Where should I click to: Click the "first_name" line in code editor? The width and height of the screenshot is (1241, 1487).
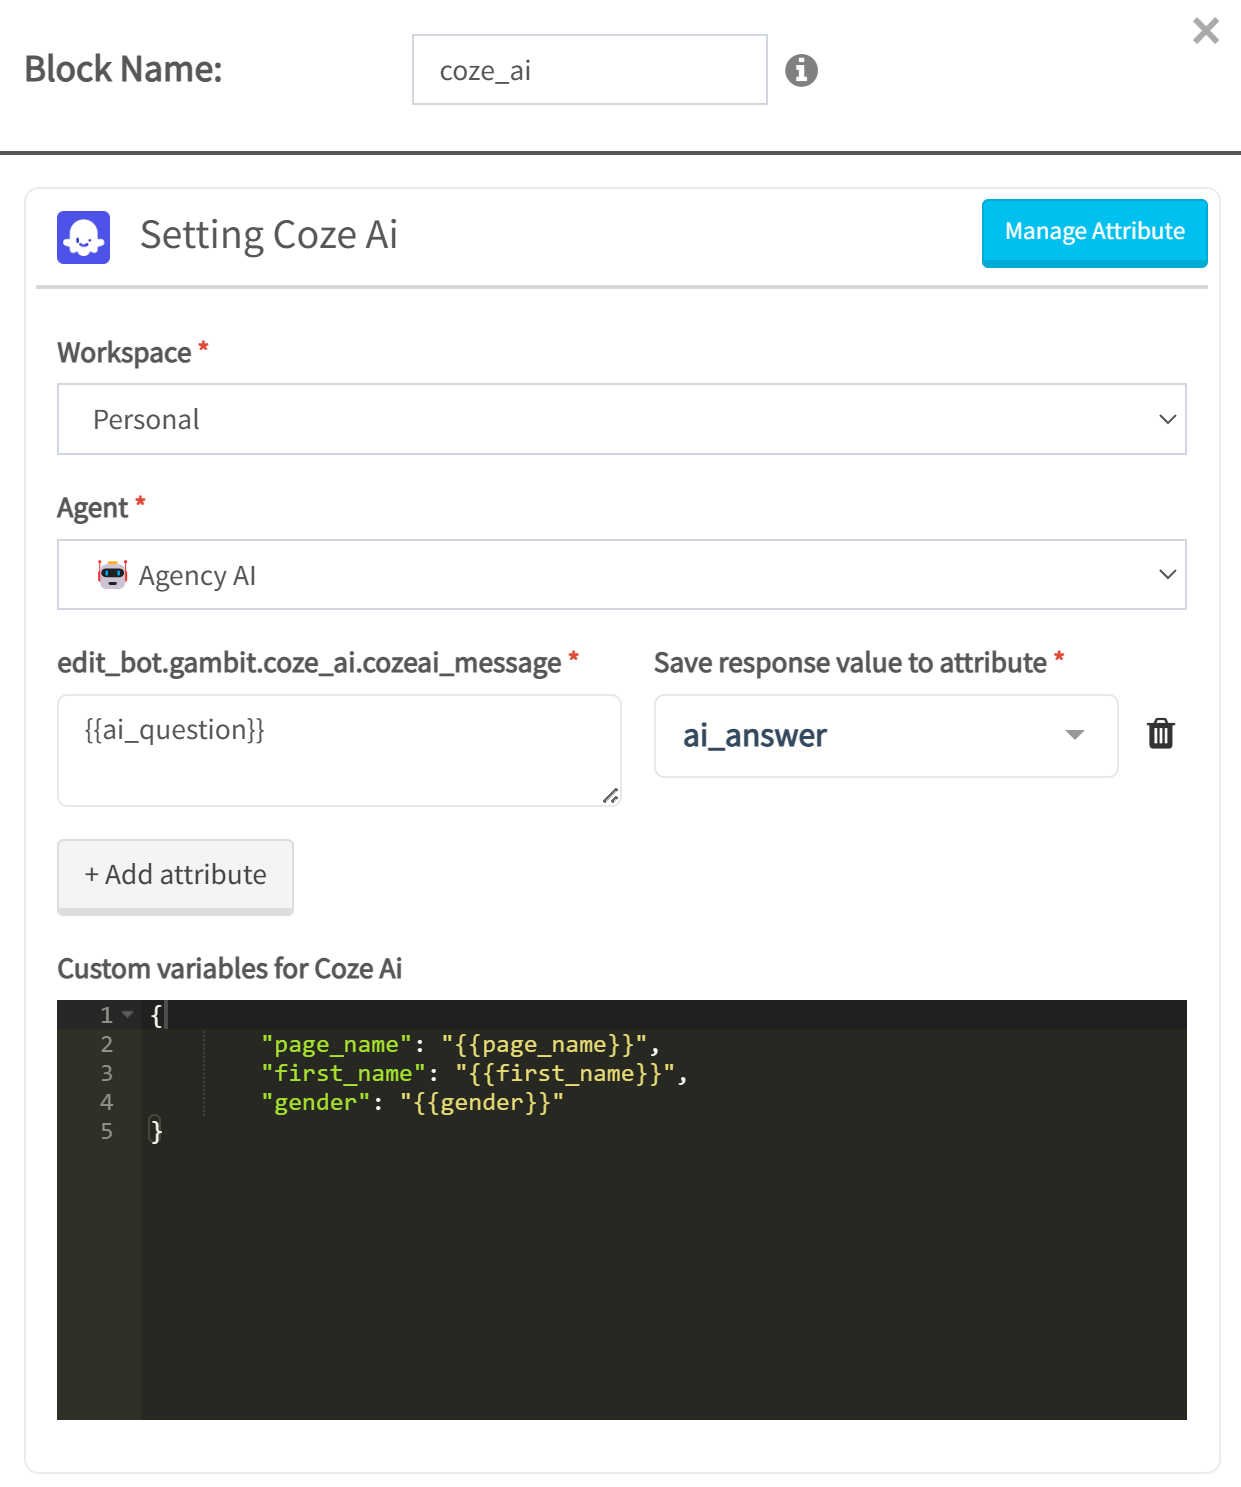click(474, 1073)
